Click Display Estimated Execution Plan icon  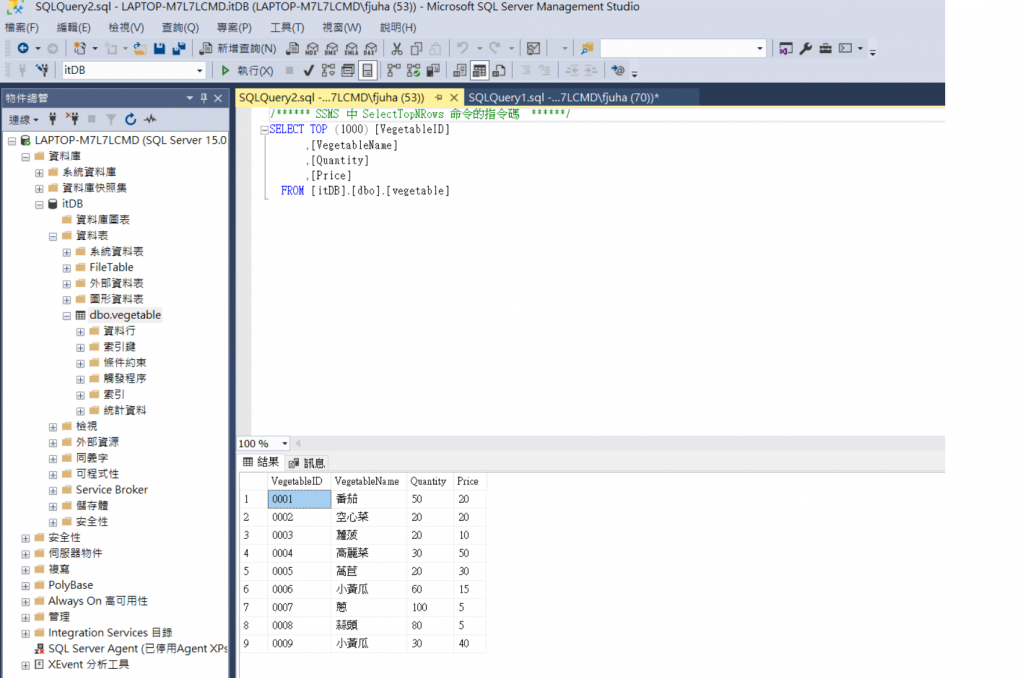pyautogui.click(x=328, y=70)
